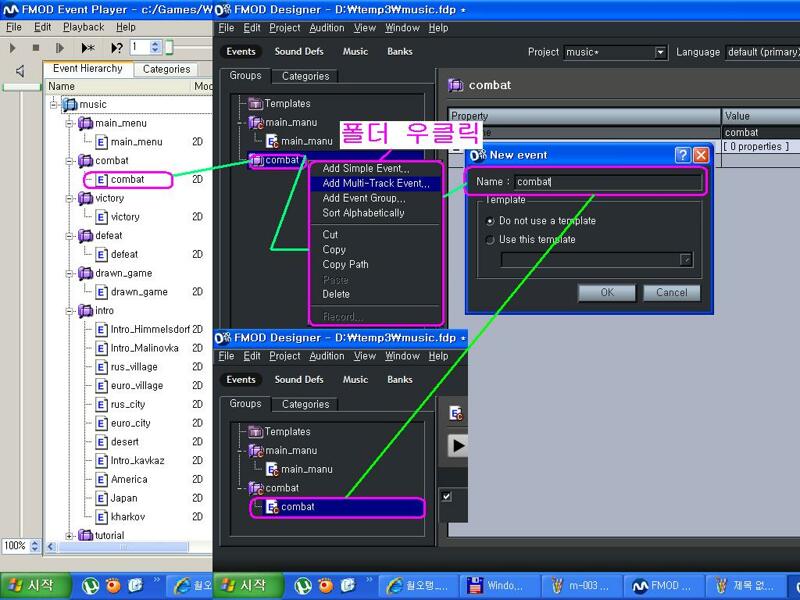
Task: Click the Intro_Himmelsdorf event icon
Action: (x=102, y=330)
